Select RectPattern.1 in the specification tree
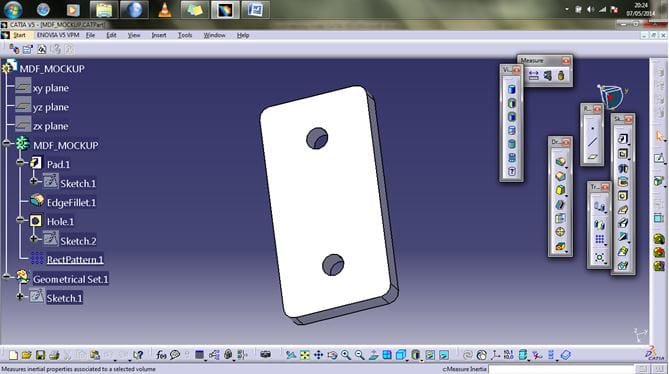The height and width of the screenshot is (374, 669). (75, 260)
